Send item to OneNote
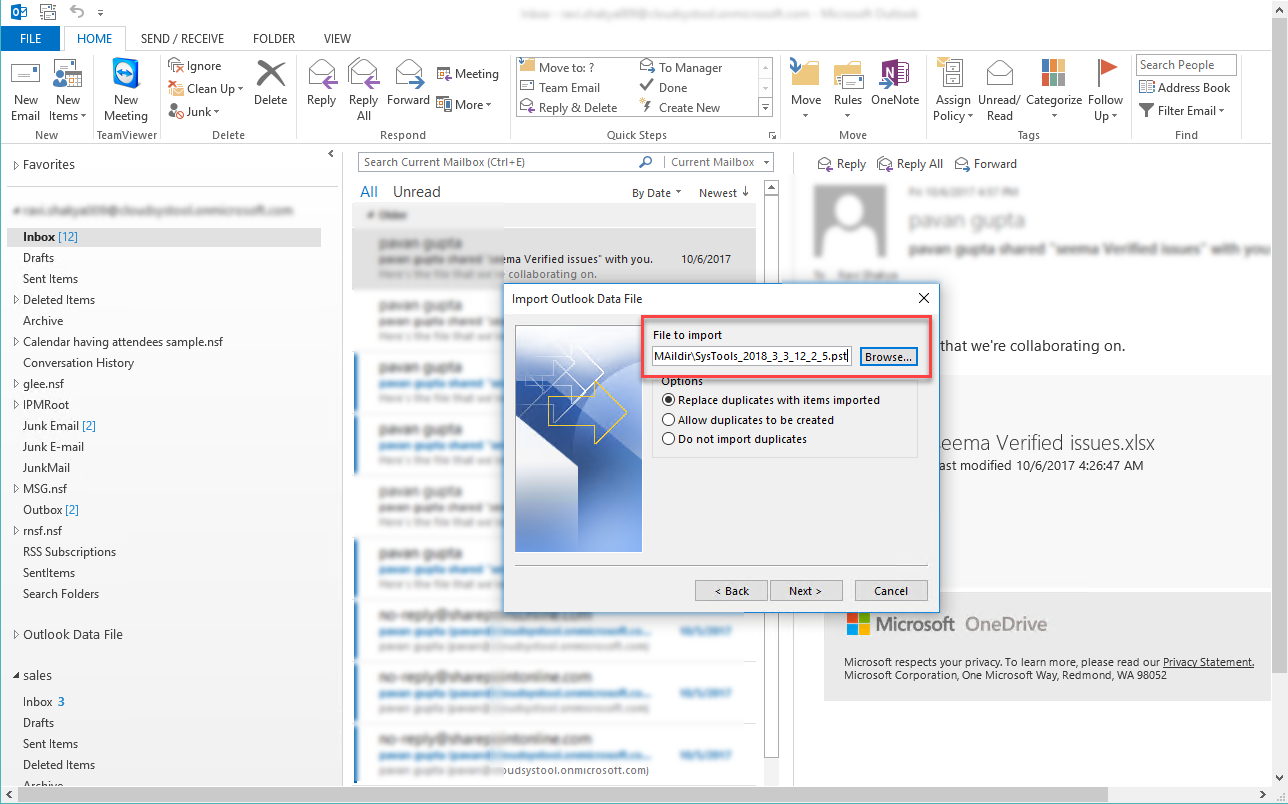The width and height of the screenshot is (1288, 804). (895, 82)
